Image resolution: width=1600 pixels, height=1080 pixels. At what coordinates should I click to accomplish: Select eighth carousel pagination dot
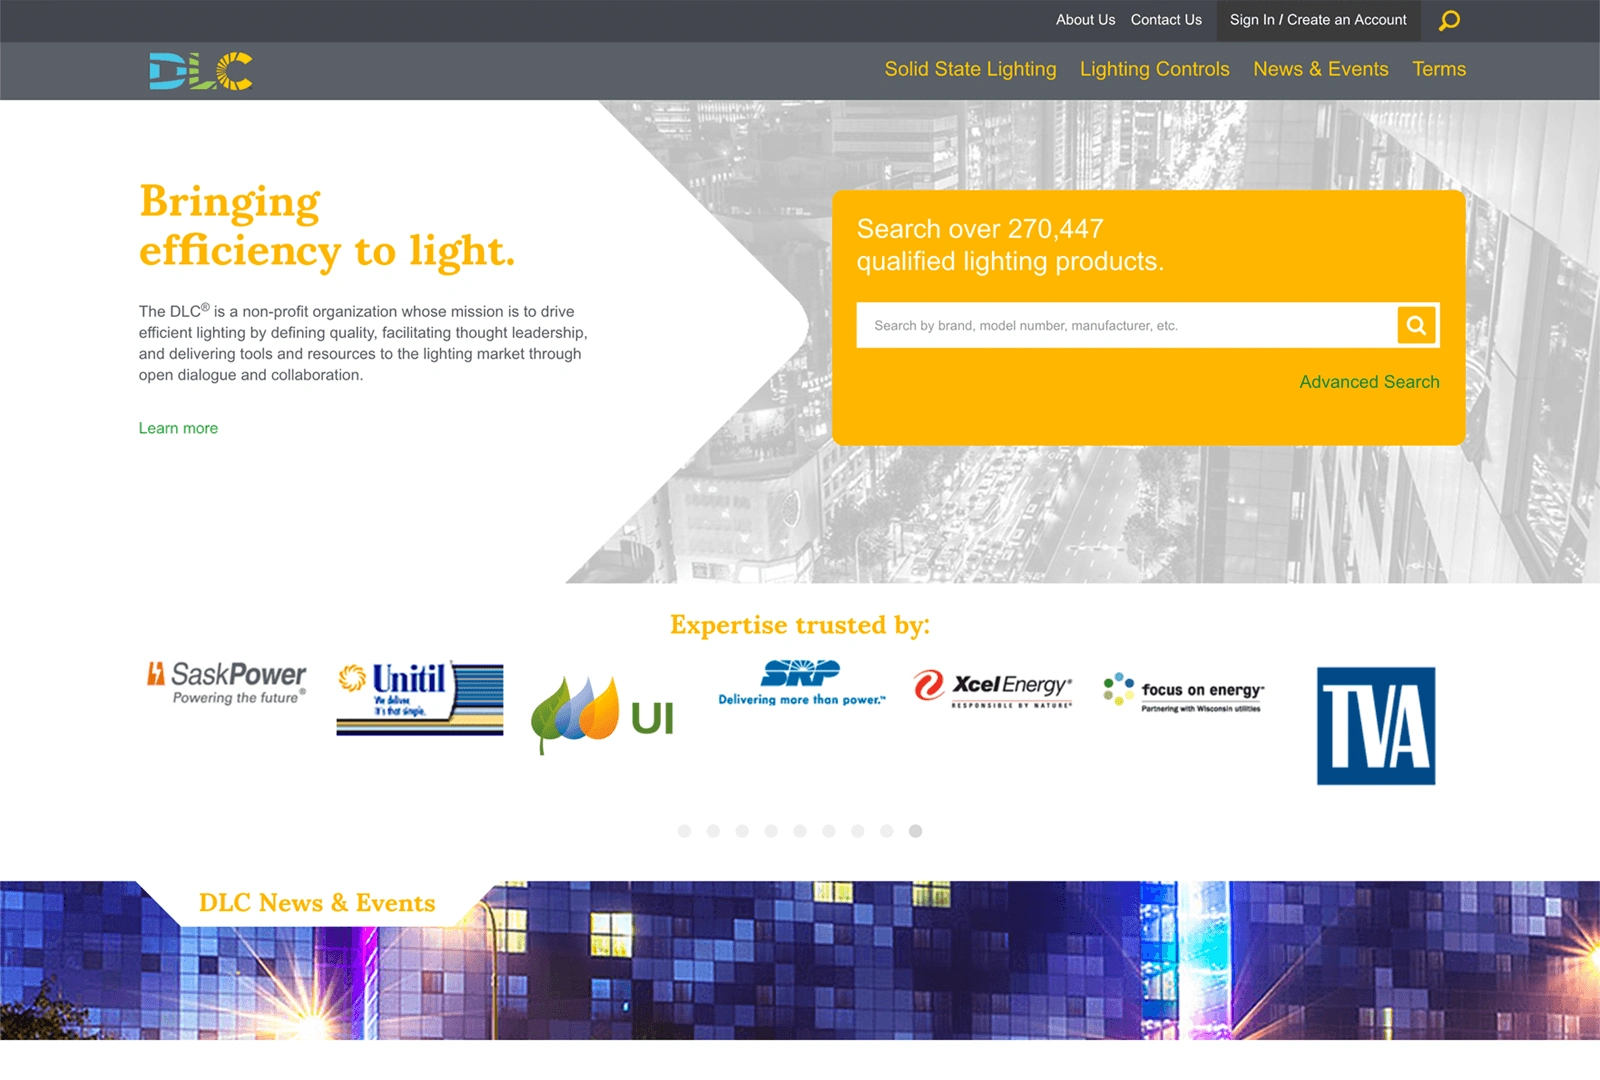[x=887, y=831]
